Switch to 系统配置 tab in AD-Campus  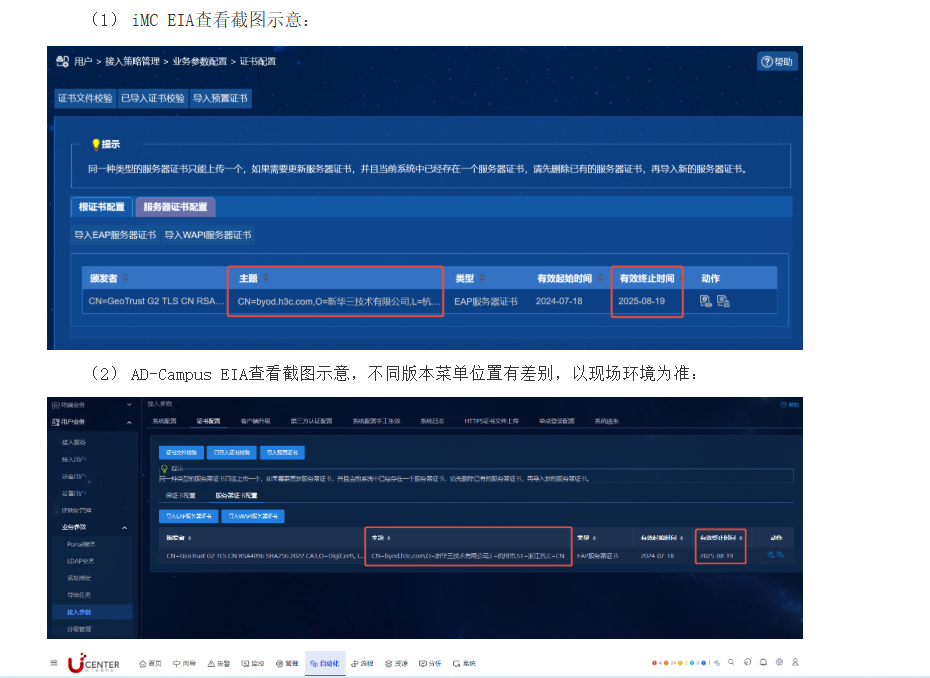click(164, 421)
